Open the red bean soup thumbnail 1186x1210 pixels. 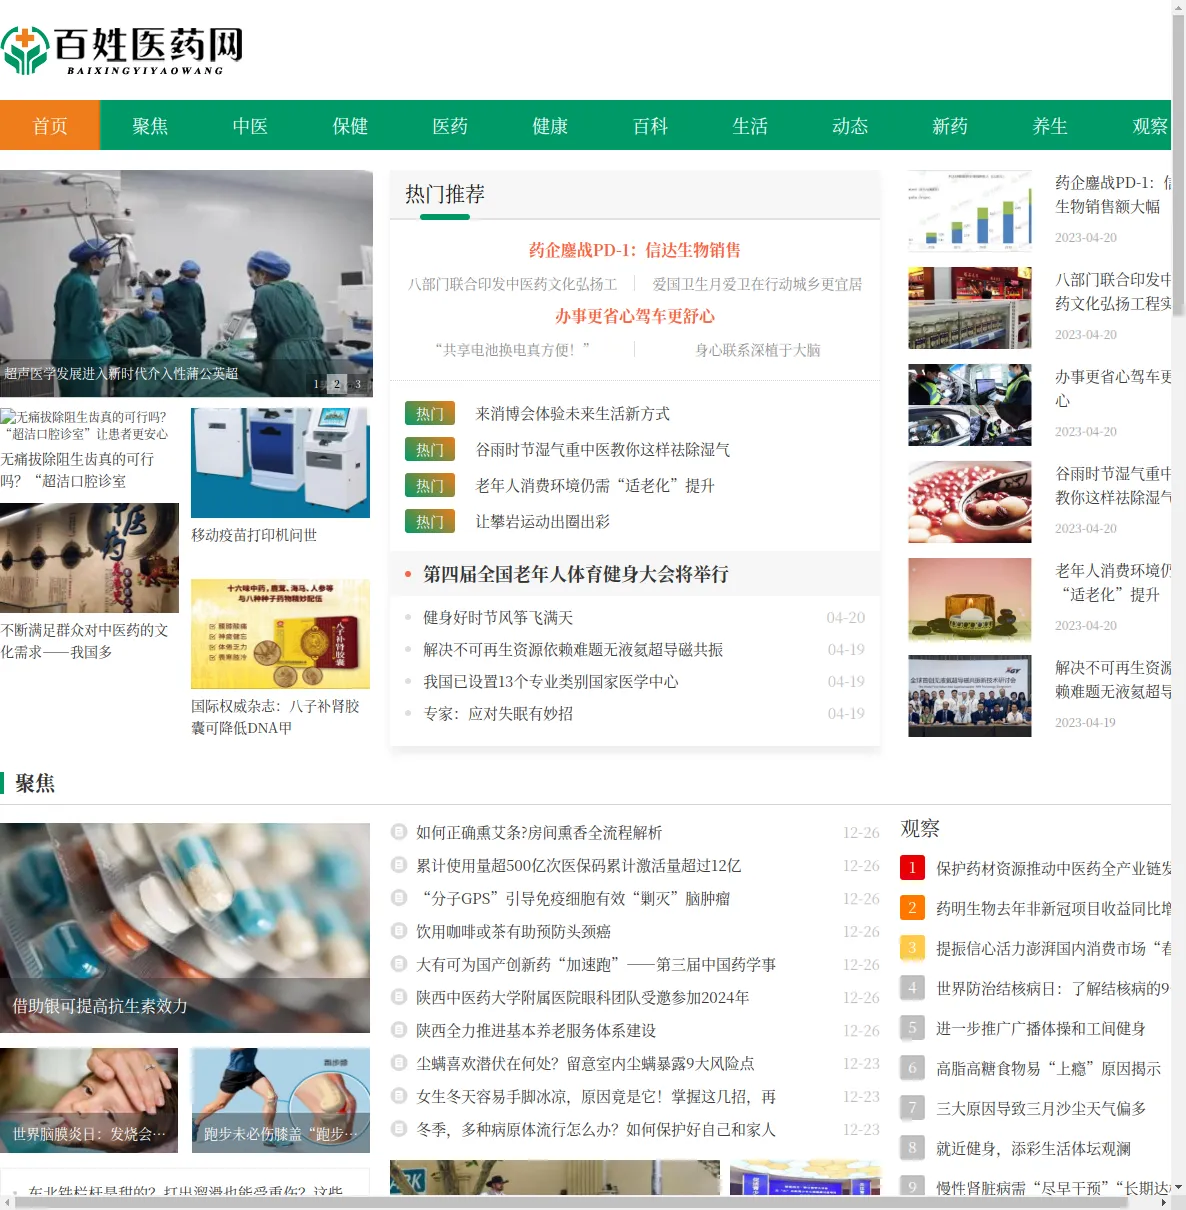(x=970, y=502)
